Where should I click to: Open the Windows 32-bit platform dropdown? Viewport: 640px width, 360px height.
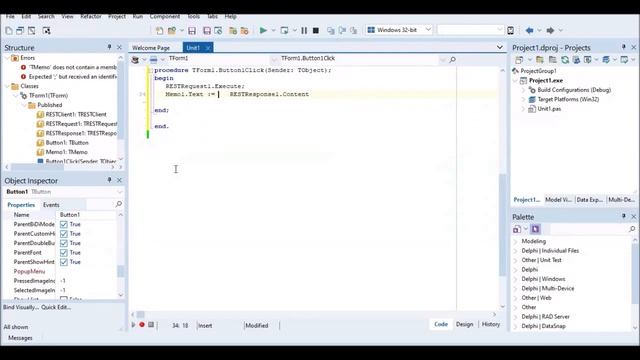pyautogui.click(x=428, y=30)
